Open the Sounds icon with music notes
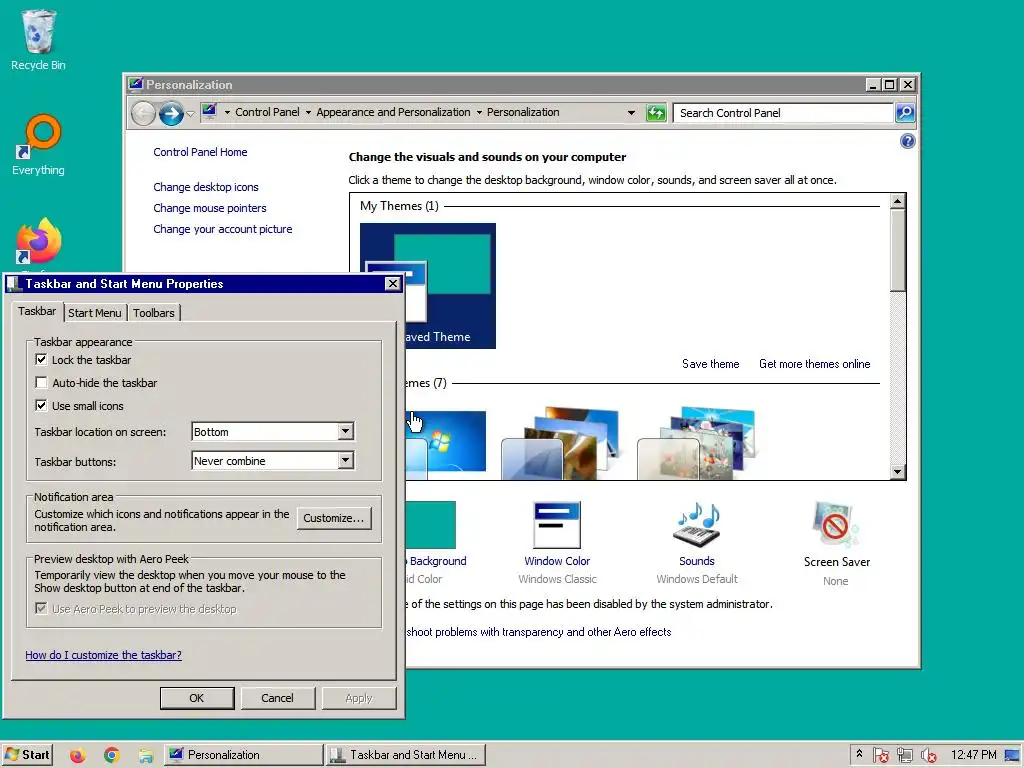Viewport: 1024px width, 768px height. pos(697,524)
